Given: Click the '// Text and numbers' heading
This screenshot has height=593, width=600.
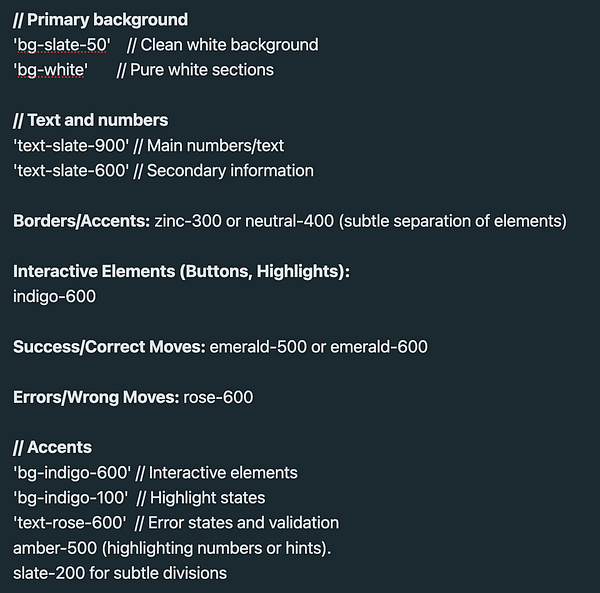Looking at the screenshot, I should click(90, 121).
